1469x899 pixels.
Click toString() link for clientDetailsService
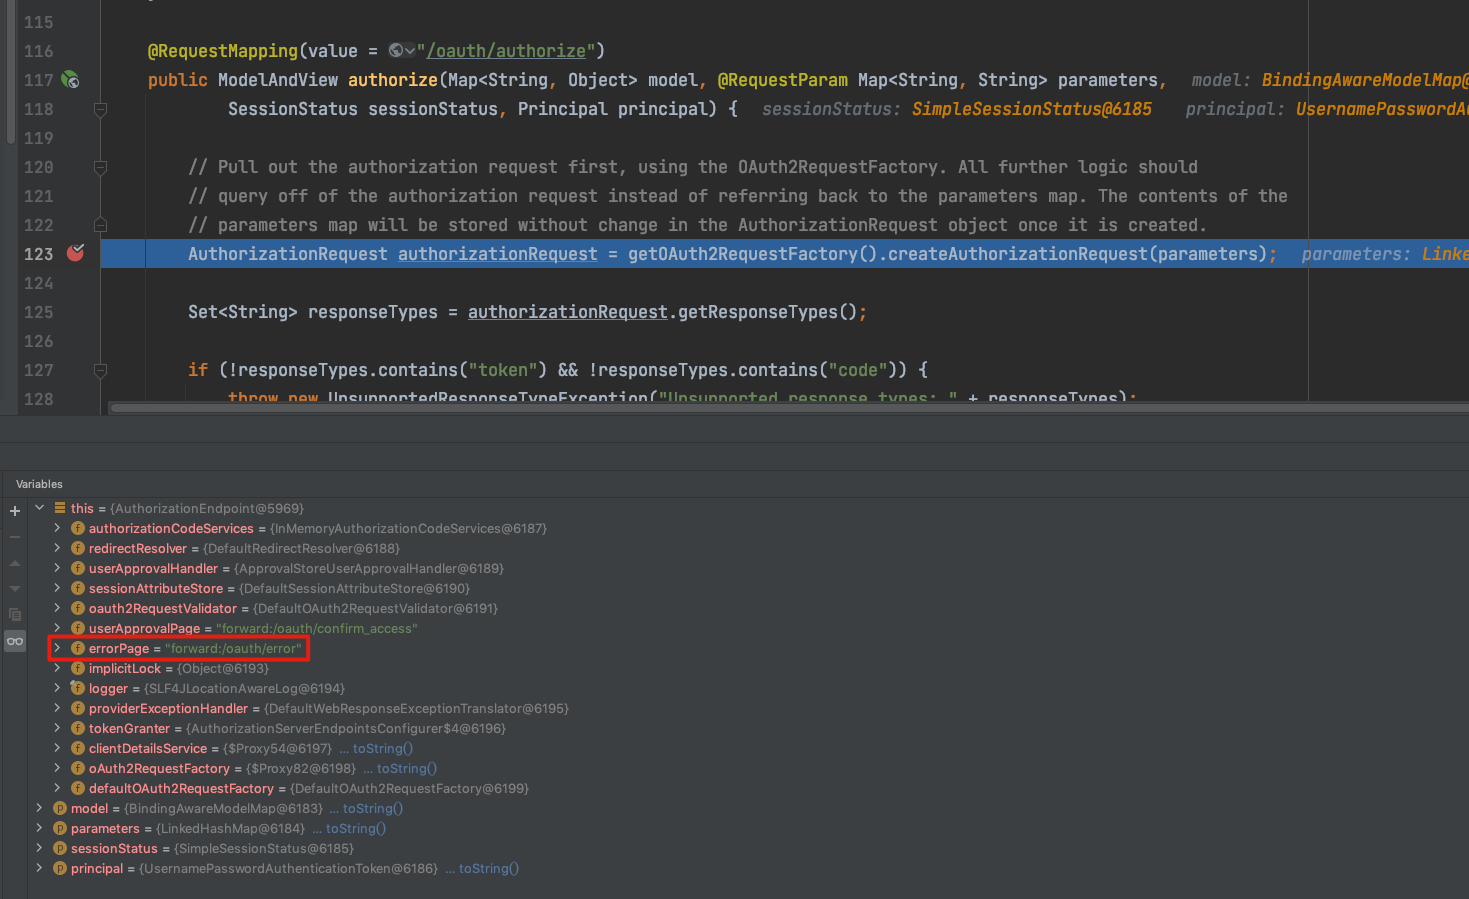click(383, 748)
